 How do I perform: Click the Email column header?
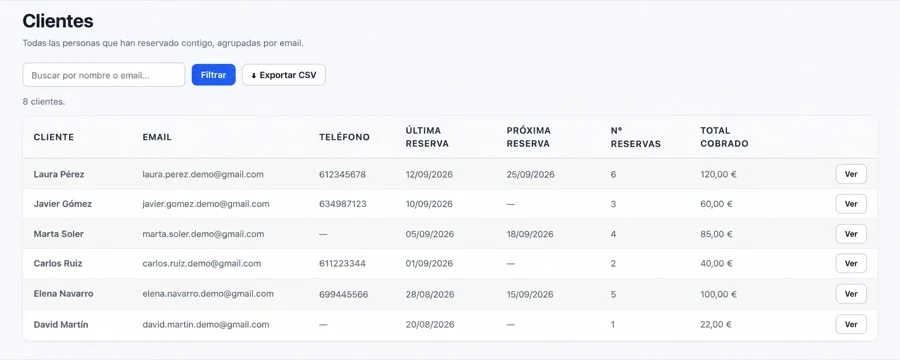coord(157,137)
